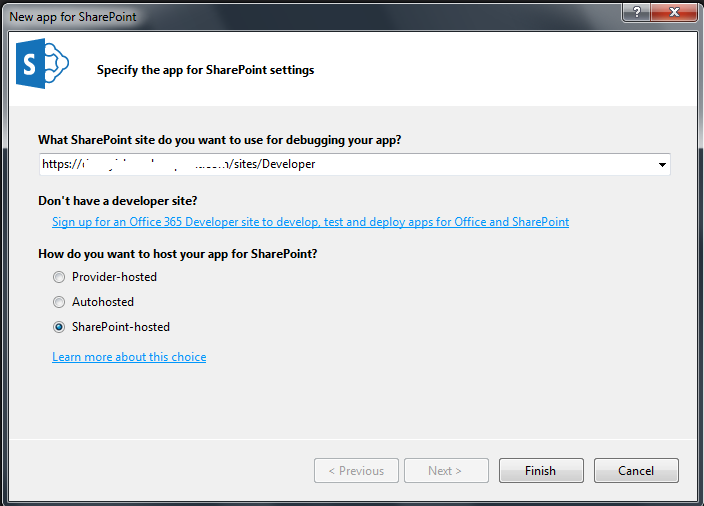Click the Provider-hosted option label text
Screen dimensions: 704x506
tap(114, 277)
